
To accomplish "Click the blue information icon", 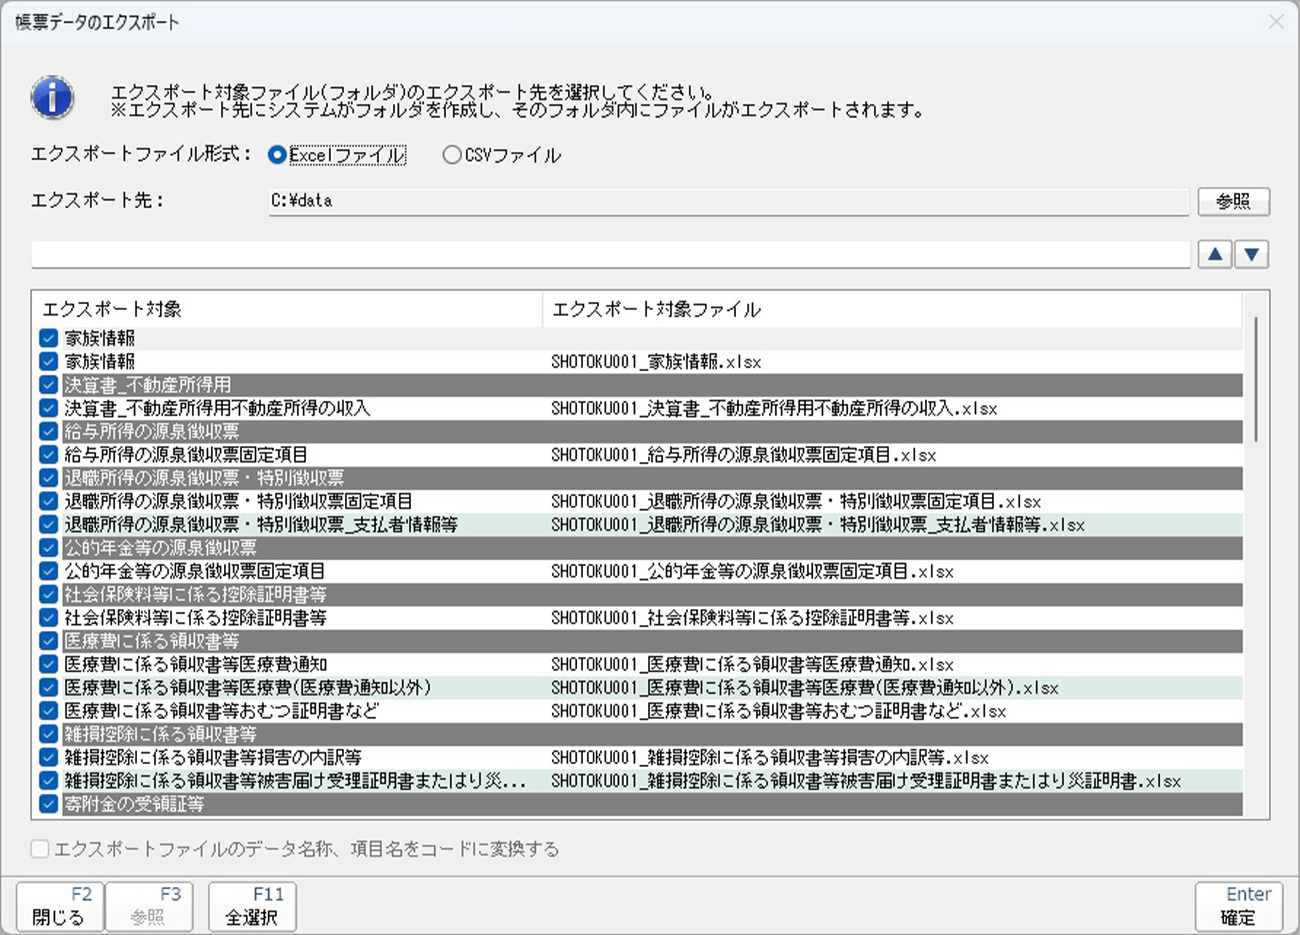I will coord(52,98).
